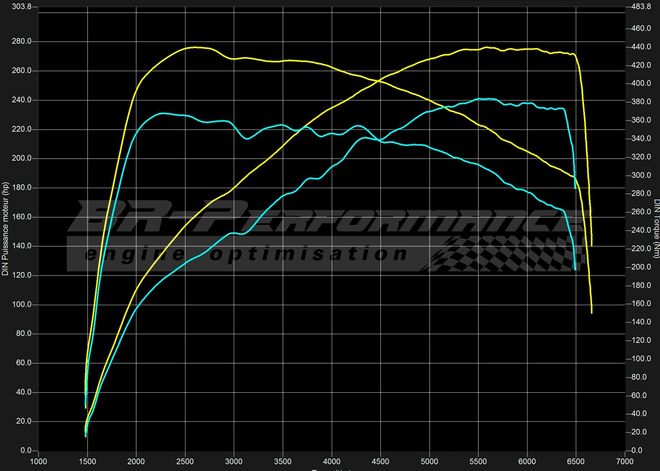Click the 483.8 maximum value on the right axis
This screenshot has width=660, height=471.
(x=638, y=7)
